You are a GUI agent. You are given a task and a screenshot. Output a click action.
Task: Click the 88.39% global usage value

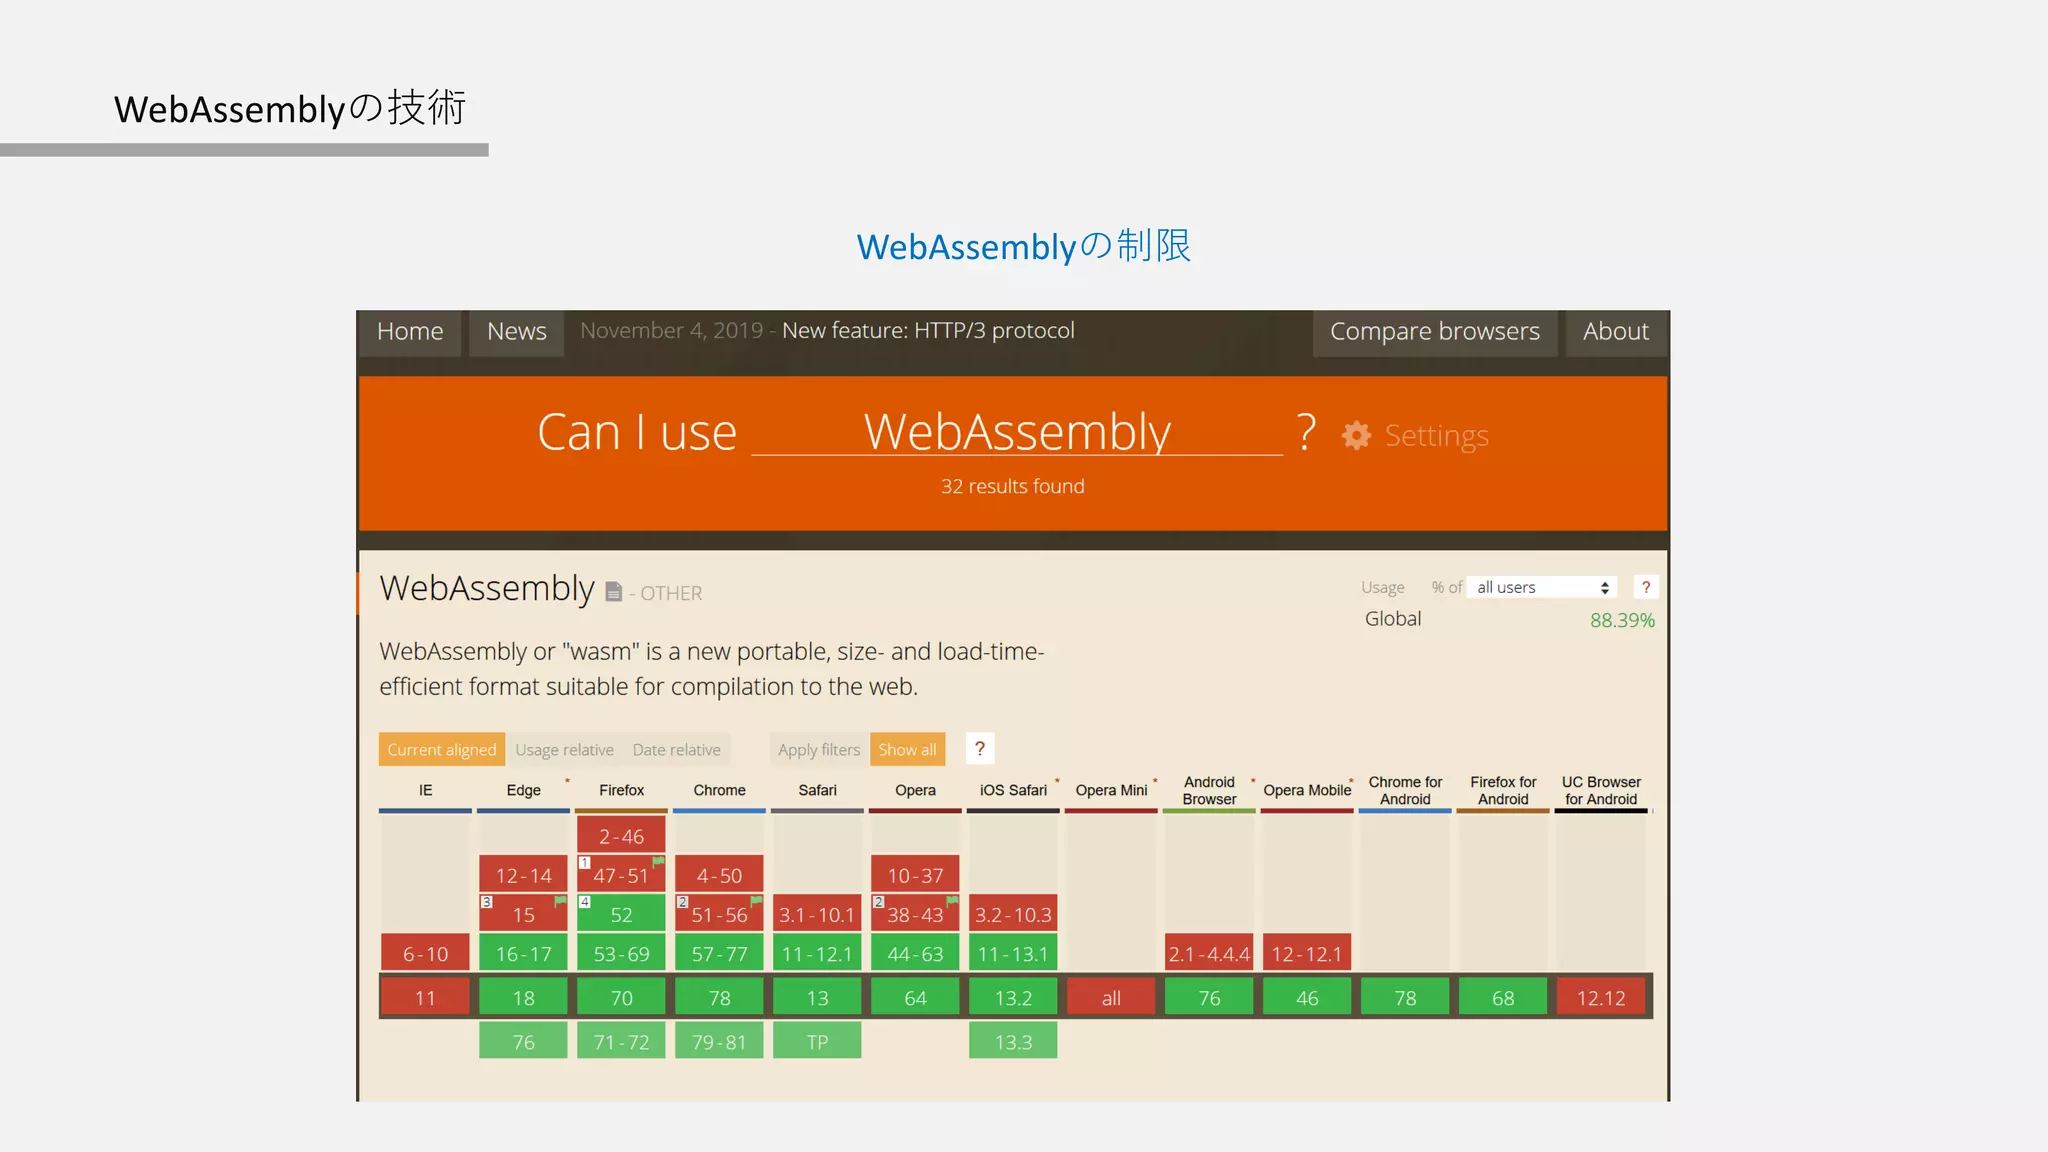click(1622, 620)
